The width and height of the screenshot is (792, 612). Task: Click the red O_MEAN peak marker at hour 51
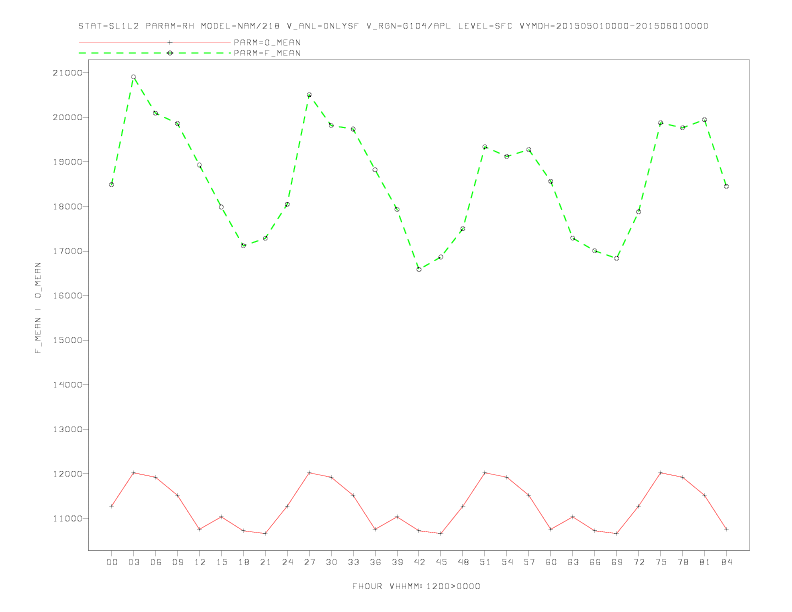click(485, 473)
